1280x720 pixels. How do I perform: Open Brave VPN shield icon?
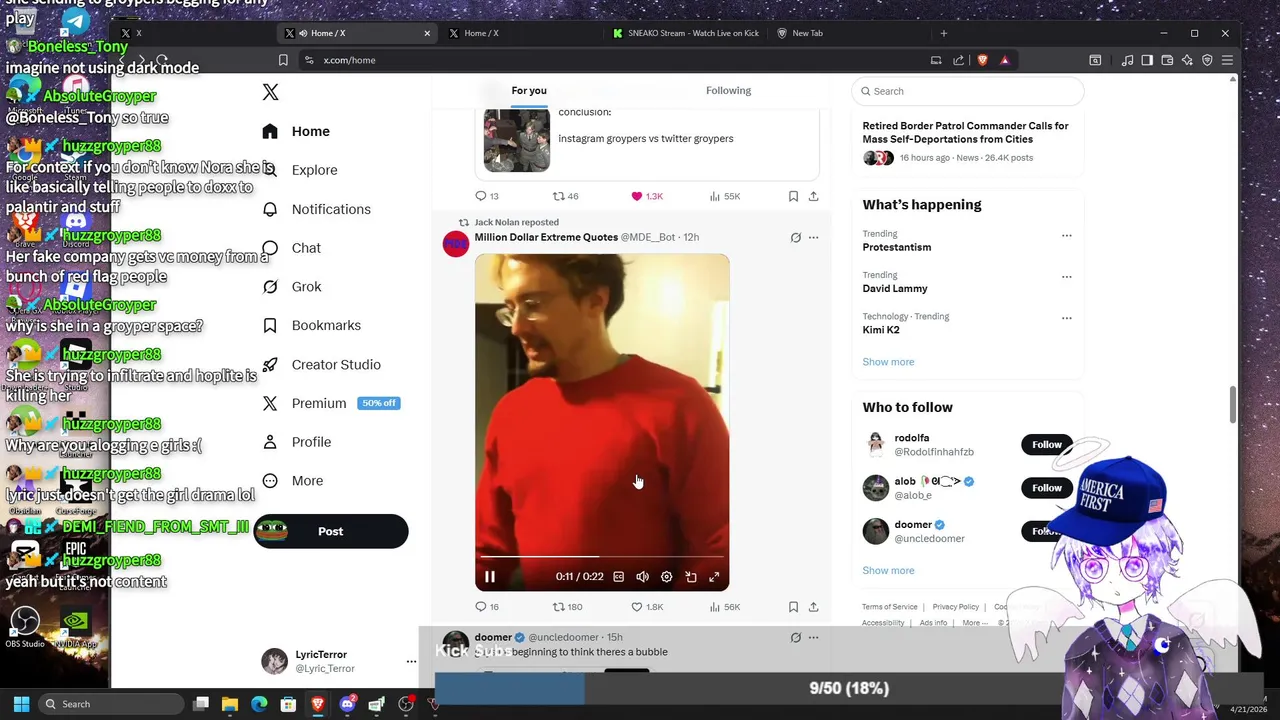(1207, 60)
